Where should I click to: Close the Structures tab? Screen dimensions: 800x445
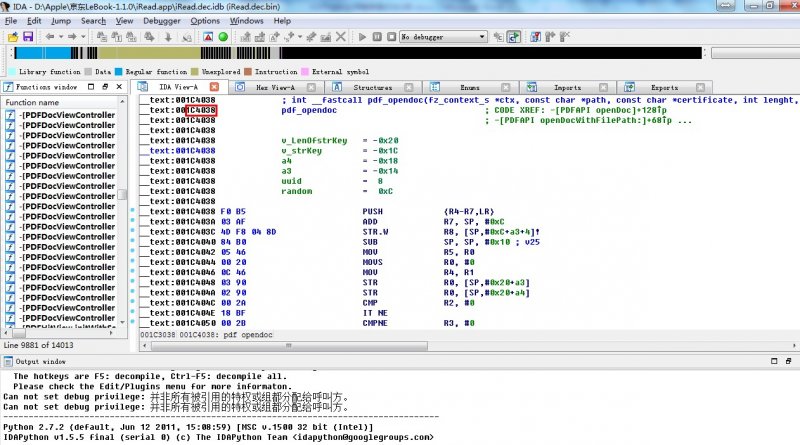409,87
